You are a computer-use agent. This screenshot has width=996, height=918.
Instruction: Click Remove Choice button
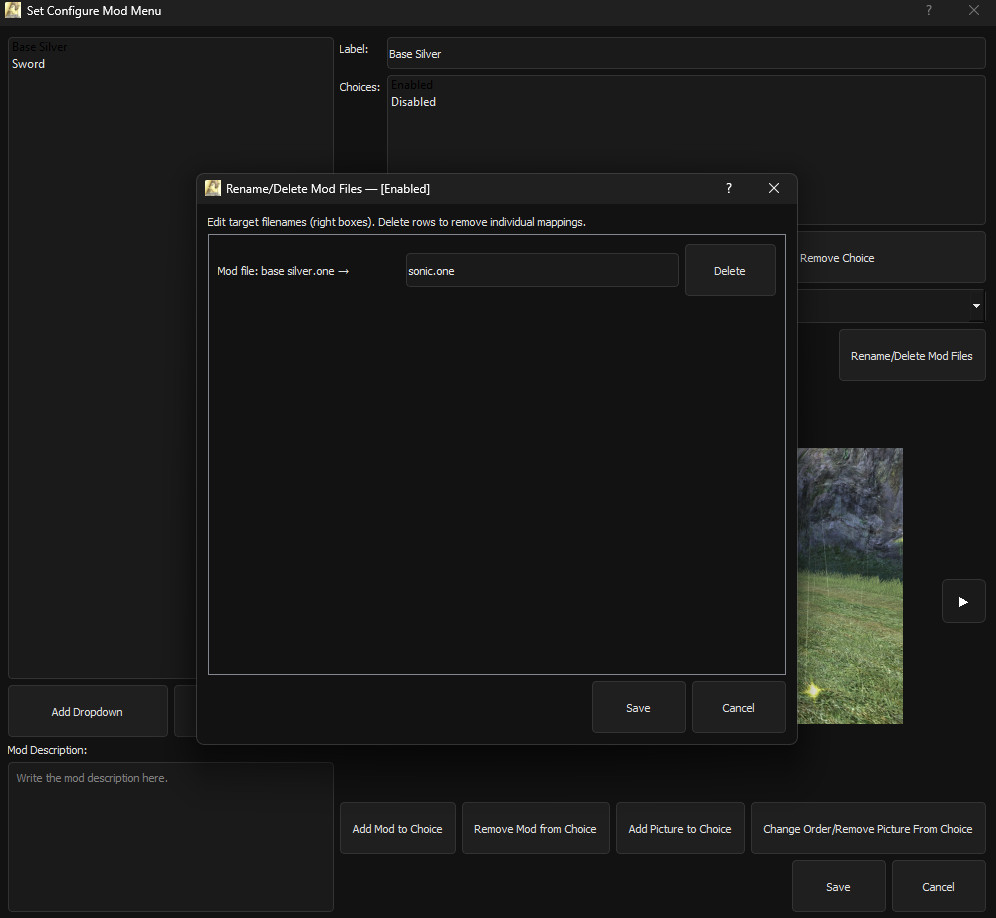tap(891, 257)
